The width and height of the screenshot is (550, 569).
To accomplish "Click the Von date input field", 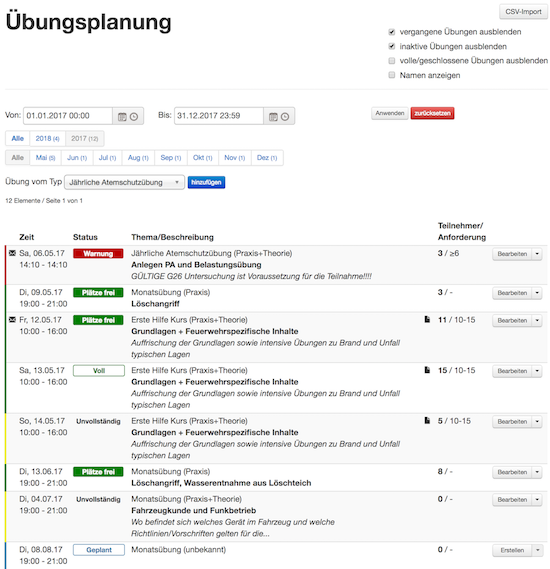I will (68, 116).
